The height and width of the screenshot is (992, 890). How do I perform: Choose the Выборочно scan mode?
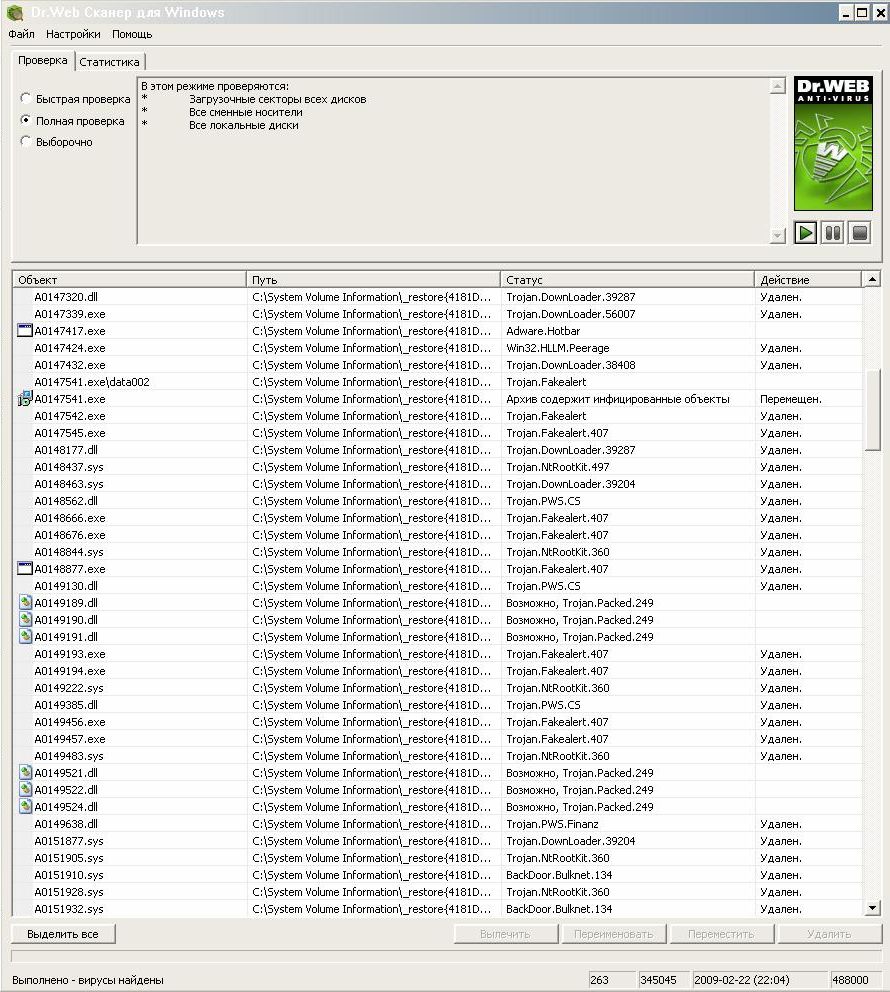26,142
